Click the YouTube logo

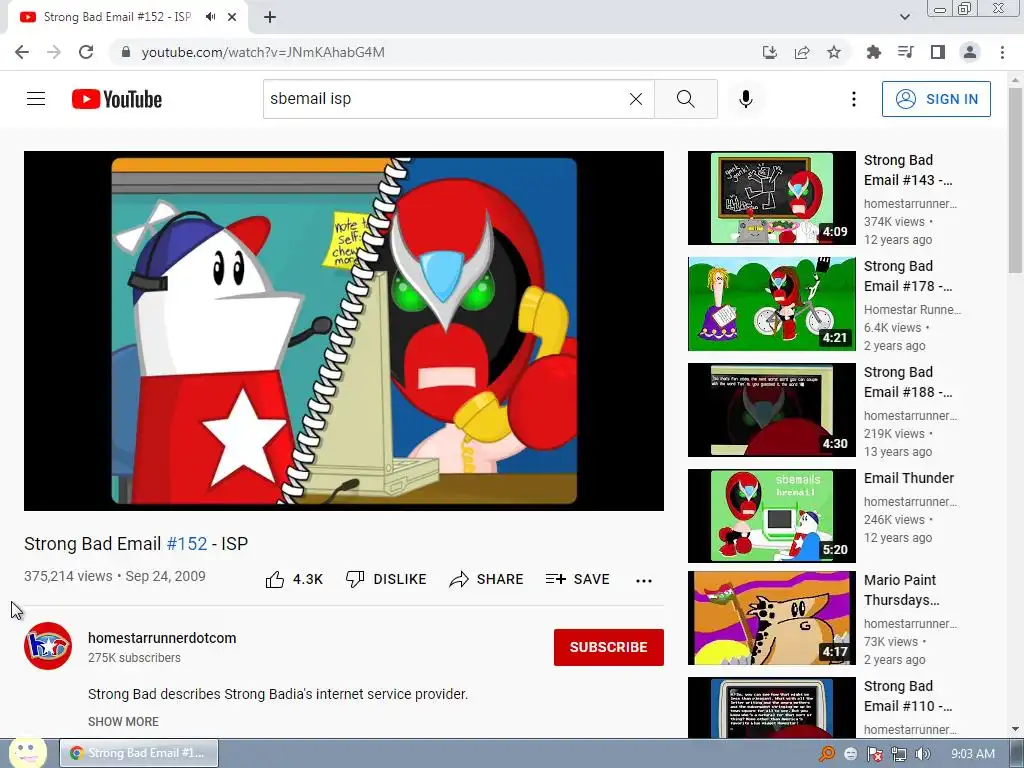(117, 99)
